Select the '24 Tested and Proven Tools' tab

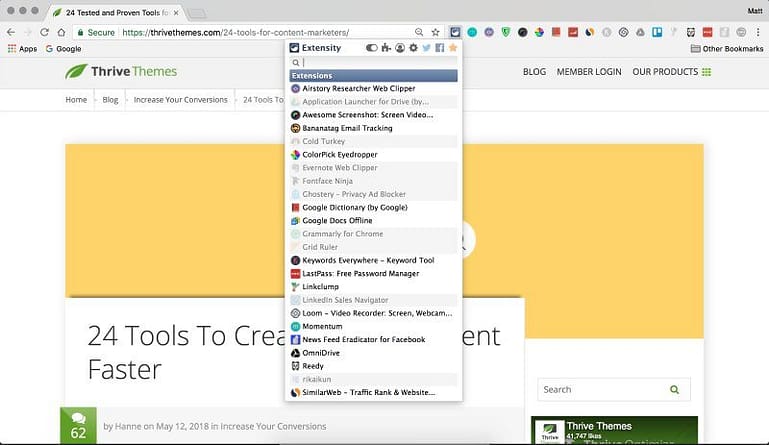(116, 13)
